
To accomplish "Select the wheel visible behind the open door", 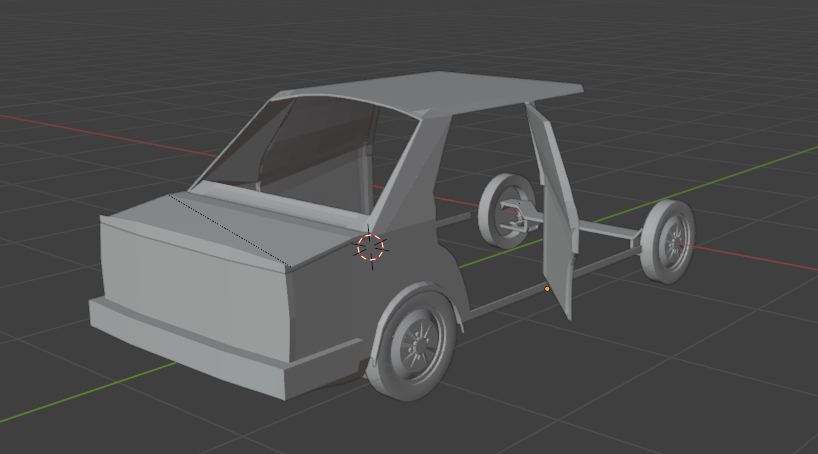I will click(x=508, y=211).
